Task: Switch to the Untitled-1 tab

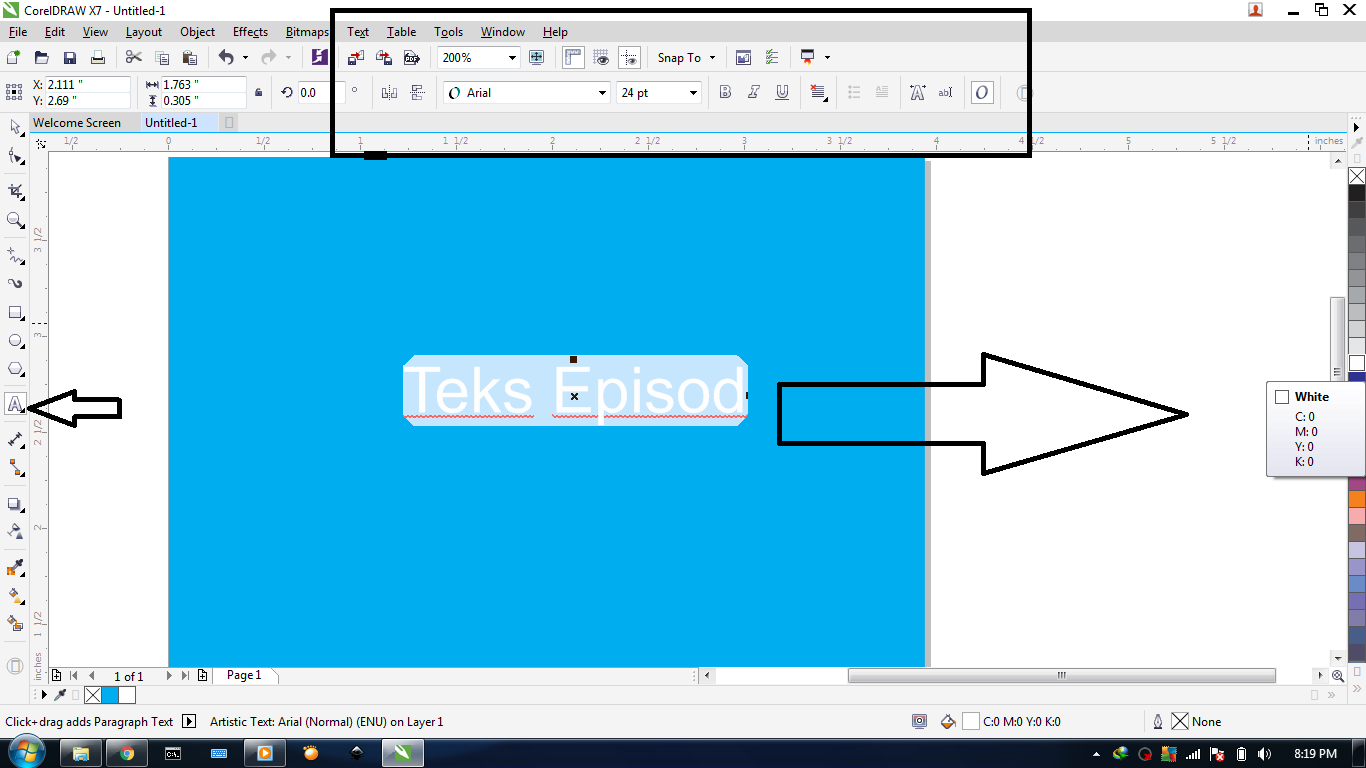Action: click(171, 123)
